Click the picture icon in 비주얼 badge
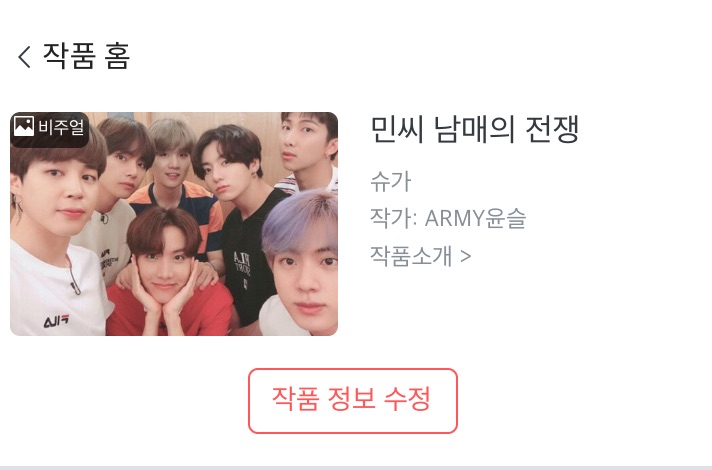This screenshot has height=470, width=712. coord(24,126)
